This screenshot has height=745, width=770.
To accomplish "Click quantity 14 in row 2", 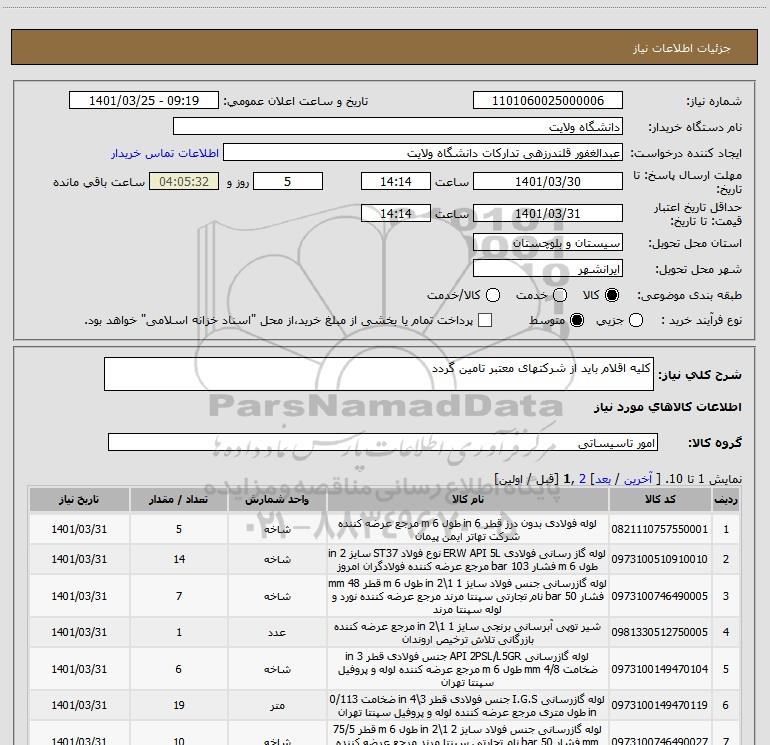I will (x=179, y=559).
